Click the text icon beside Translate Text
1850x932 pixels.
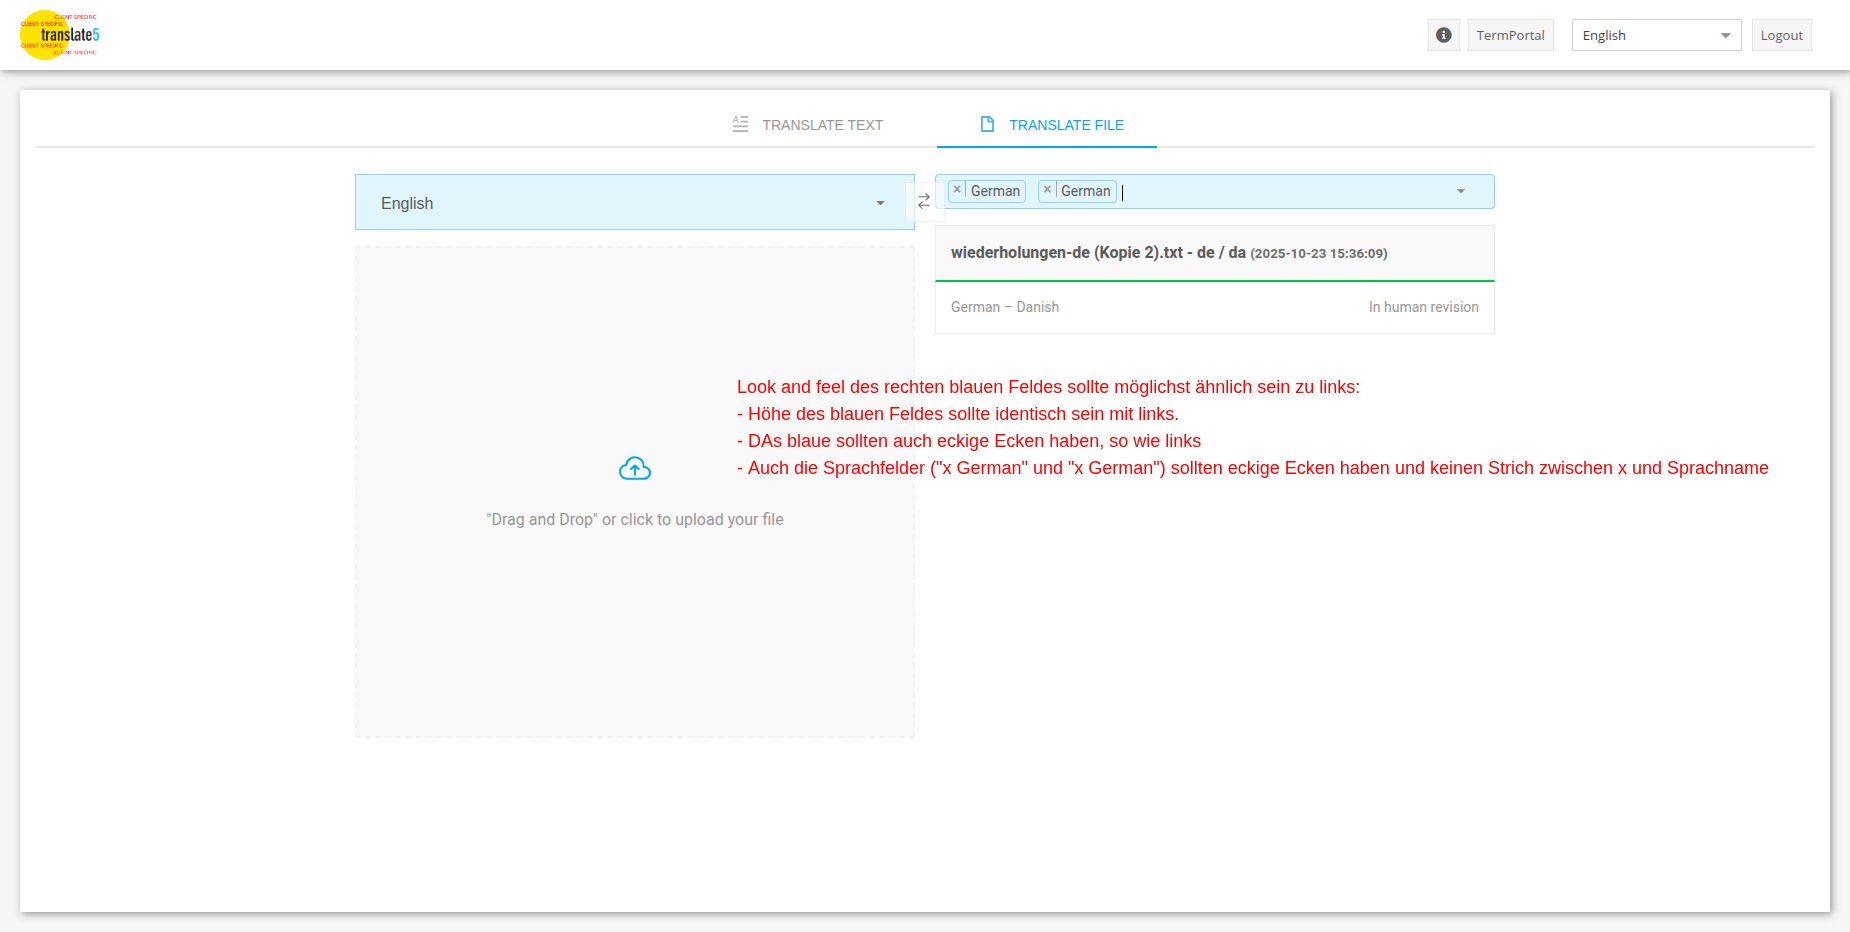[x=740, y=124]
